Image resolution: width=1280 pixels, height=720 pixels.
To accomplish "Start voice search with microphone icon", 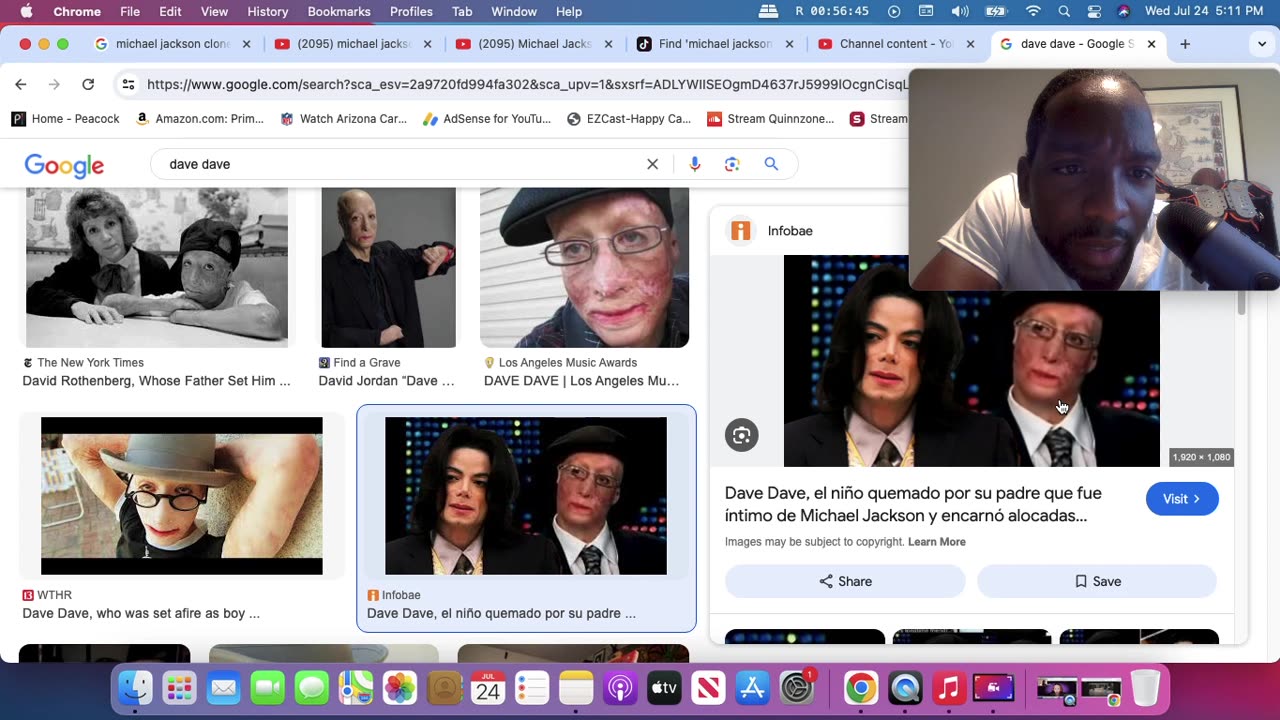I will tap(695, 164).
